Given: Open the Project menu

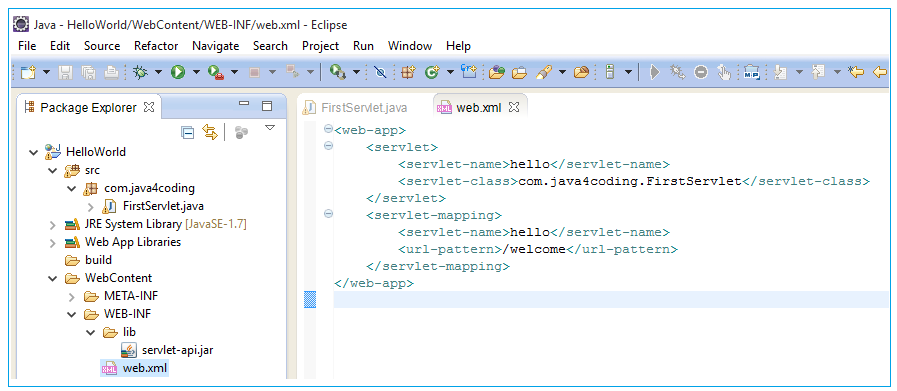Looking at the screenshot, I should click(x=320, y=46).
